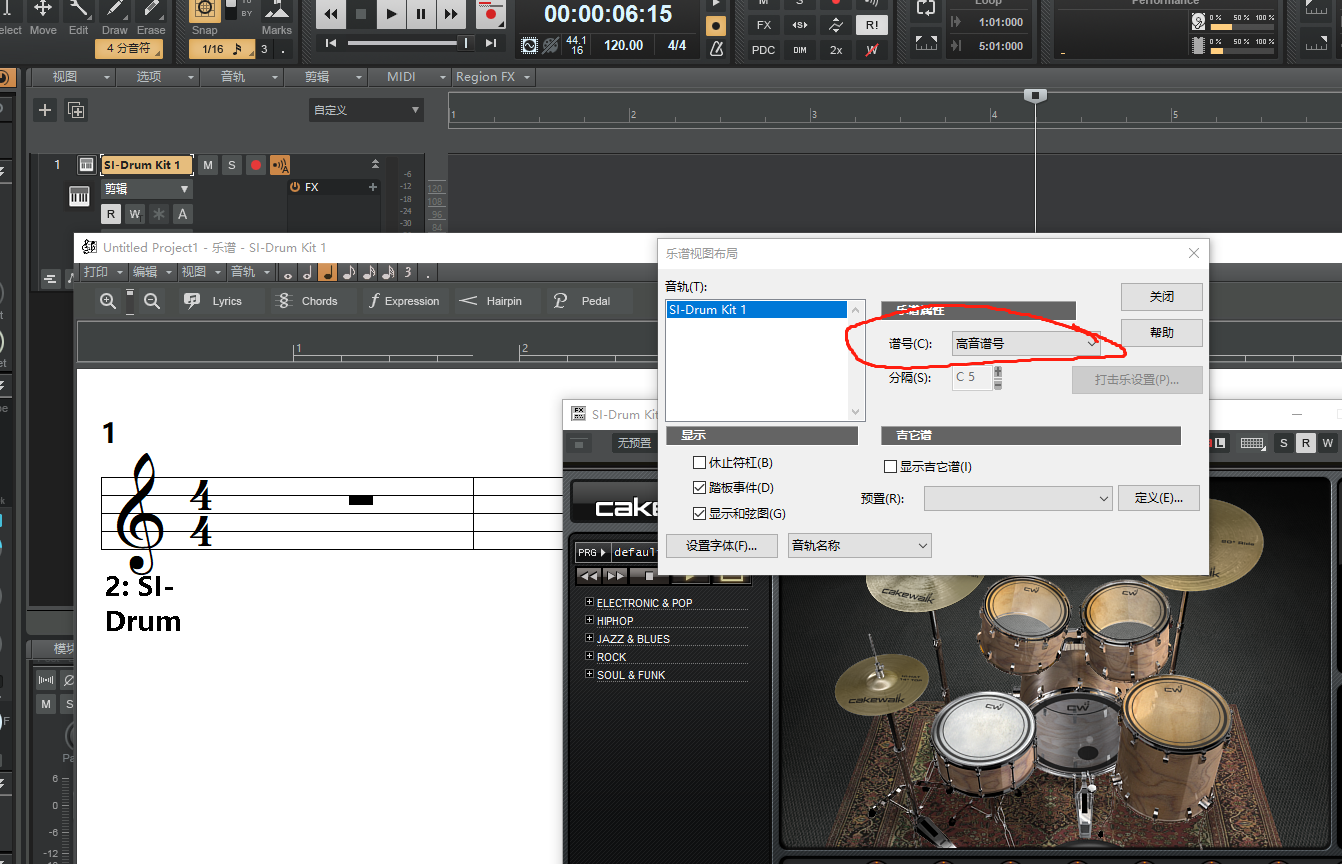
Task: Open the 预置 preset dropdown
Action: tap(1018, 498)
